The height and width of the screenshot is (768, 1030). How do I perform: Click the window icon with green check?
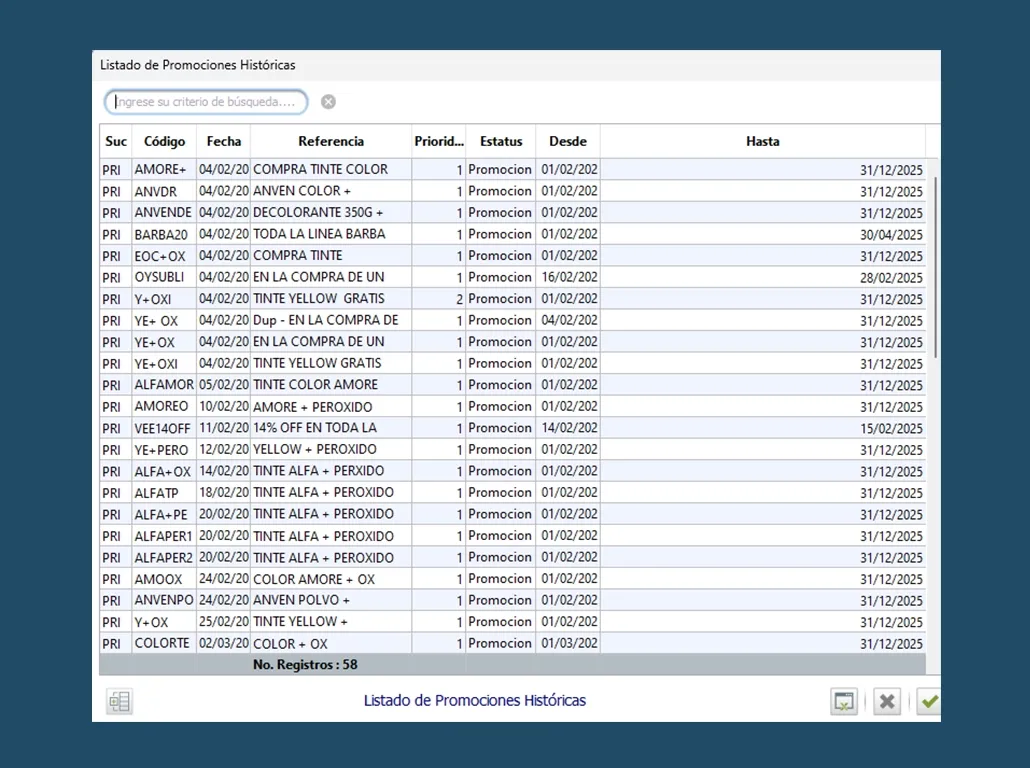point(844,702)
